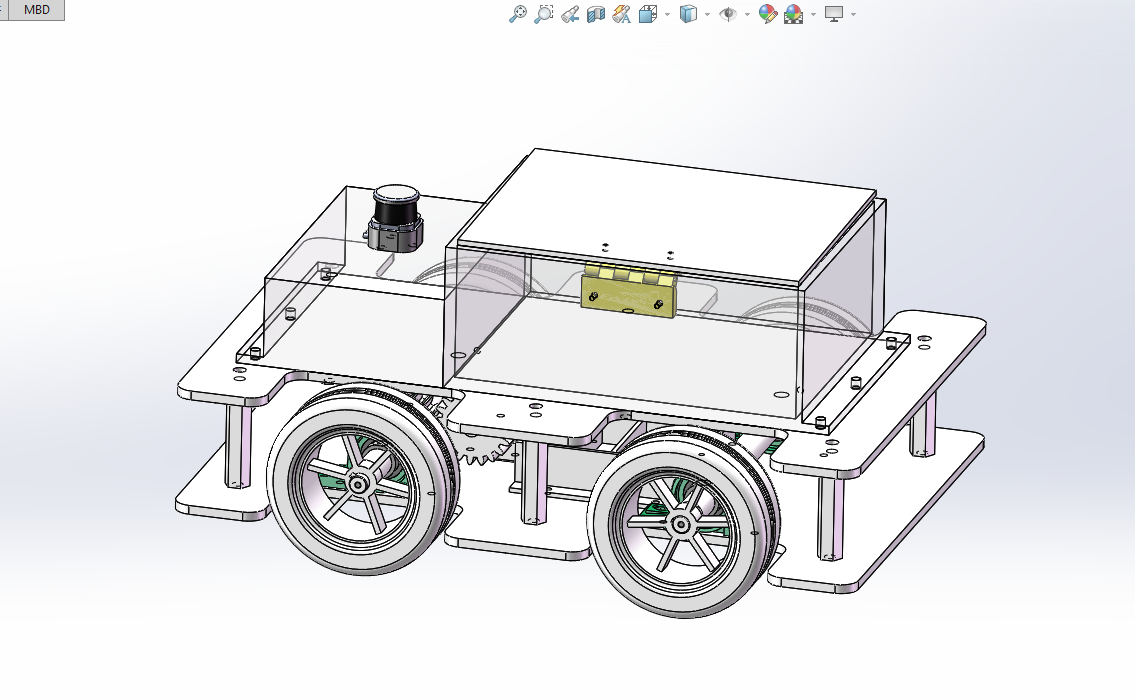Expand the View Orientation dropdown arrow

coord(667,14)
